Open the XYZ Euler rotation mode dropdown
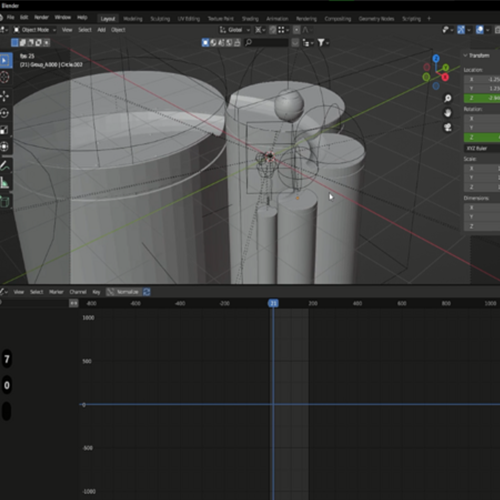Screen dimensions: 500x500 point(482,148)
